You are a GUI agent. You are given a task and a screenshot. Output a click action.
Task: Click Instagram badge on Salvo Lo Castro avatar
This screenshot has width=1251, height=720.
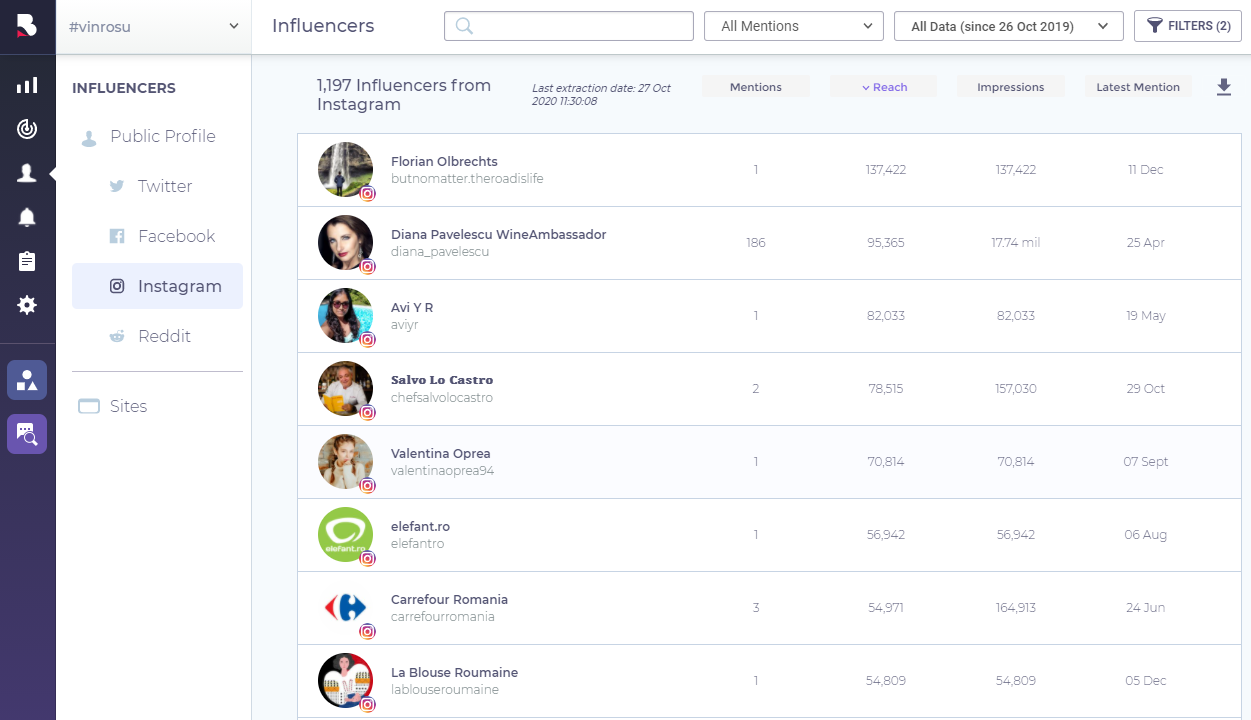click(368, 413)
